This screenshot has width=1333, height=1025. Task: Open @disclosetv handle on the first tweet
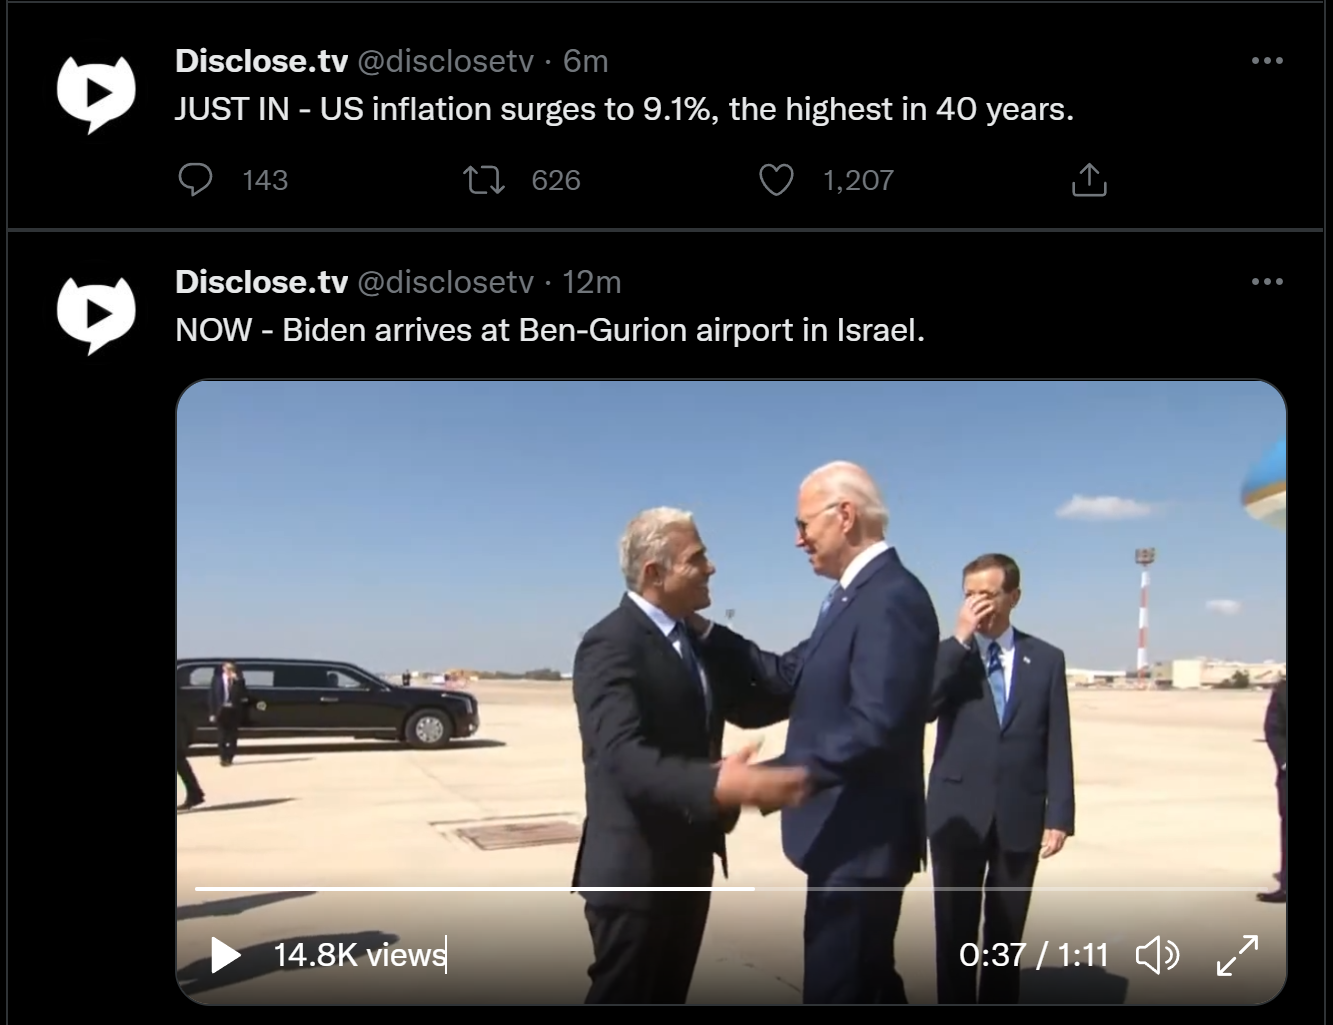[x=445, y=61]
